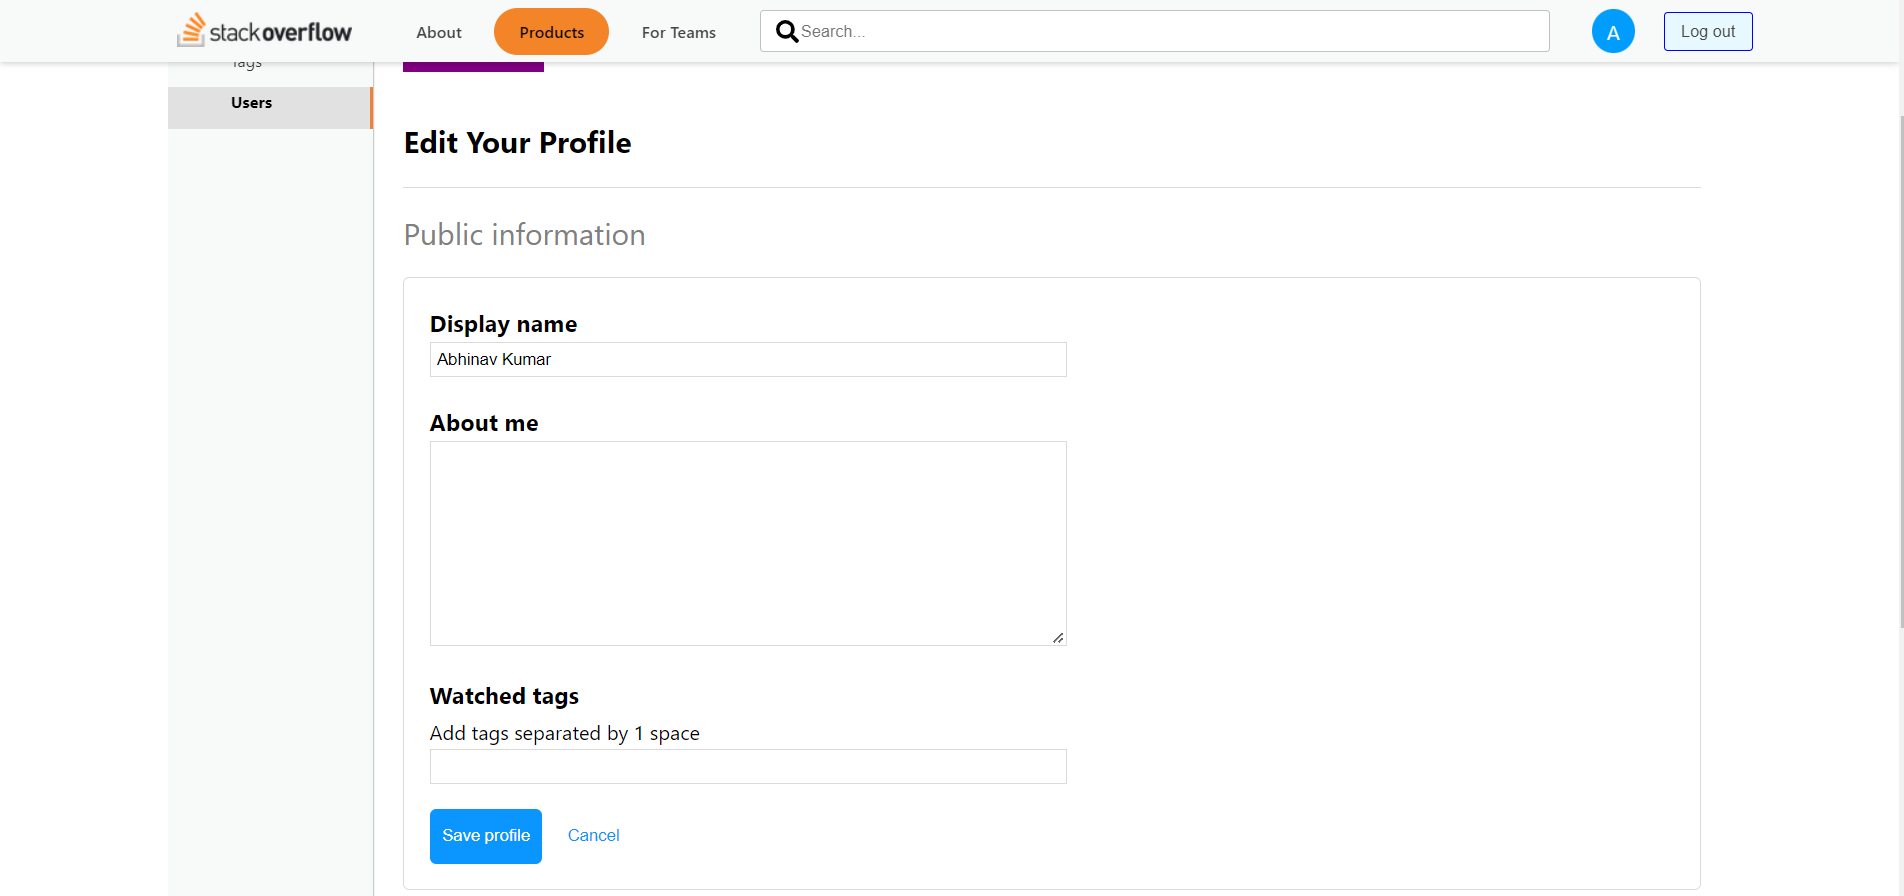Viewport: 1904px width, 896px height.
Task: Click the Cancel link
Action: click(594, 836)
